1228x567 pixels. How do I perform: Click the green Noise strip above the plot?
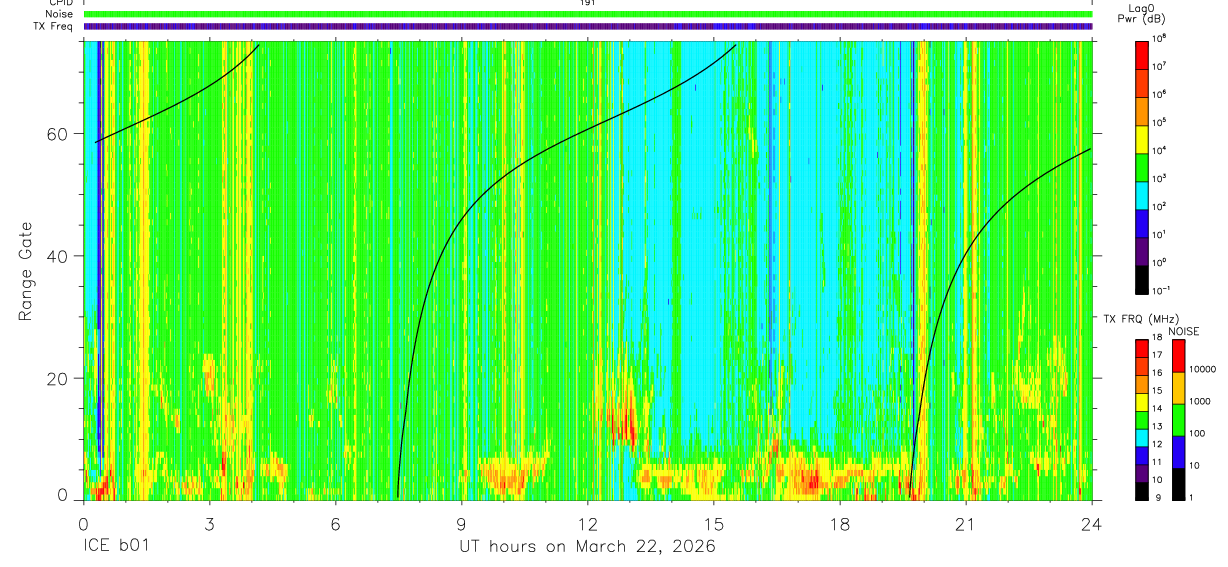(x=588, y=14)
